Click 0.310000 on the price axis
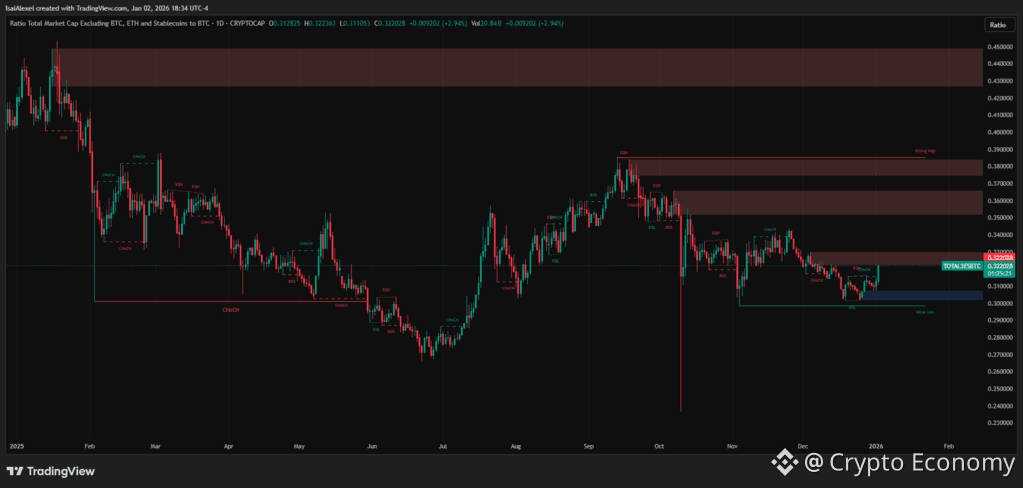1023x488 pixels. click(1000, 286)
